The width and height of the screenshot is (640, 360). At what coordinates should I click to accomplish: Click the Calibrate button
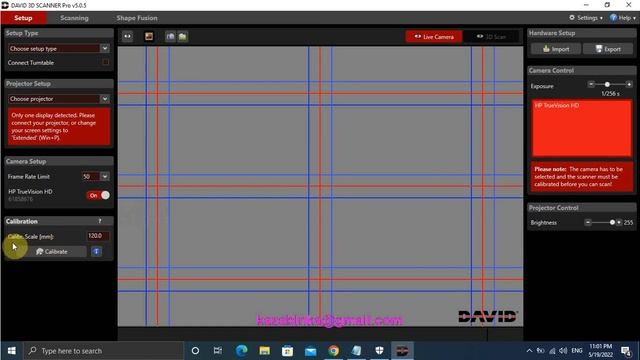(x=52, y=251)
